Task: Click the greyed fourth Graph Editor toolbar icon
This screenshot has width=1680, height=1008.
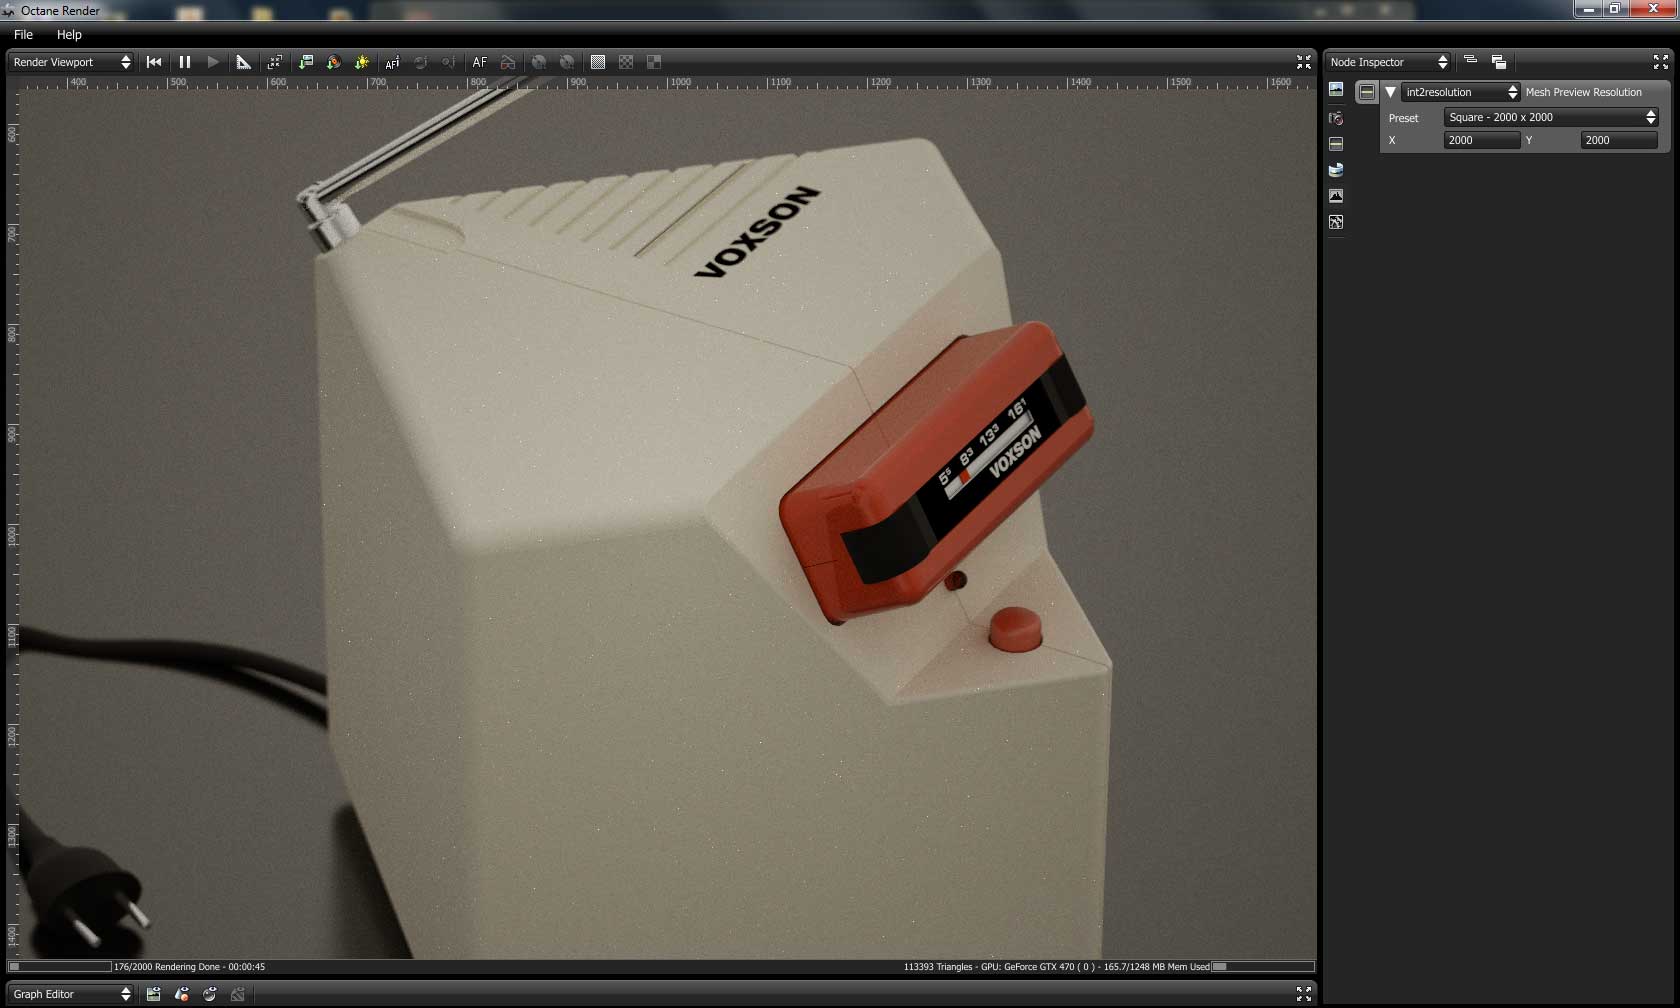Action: pos(238,994)
